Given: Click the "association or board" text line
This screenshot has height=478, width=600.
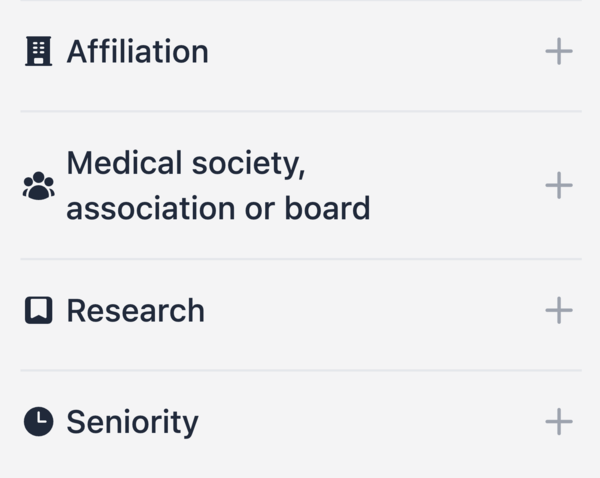Looking at the screenshot, I should (218, 208).
